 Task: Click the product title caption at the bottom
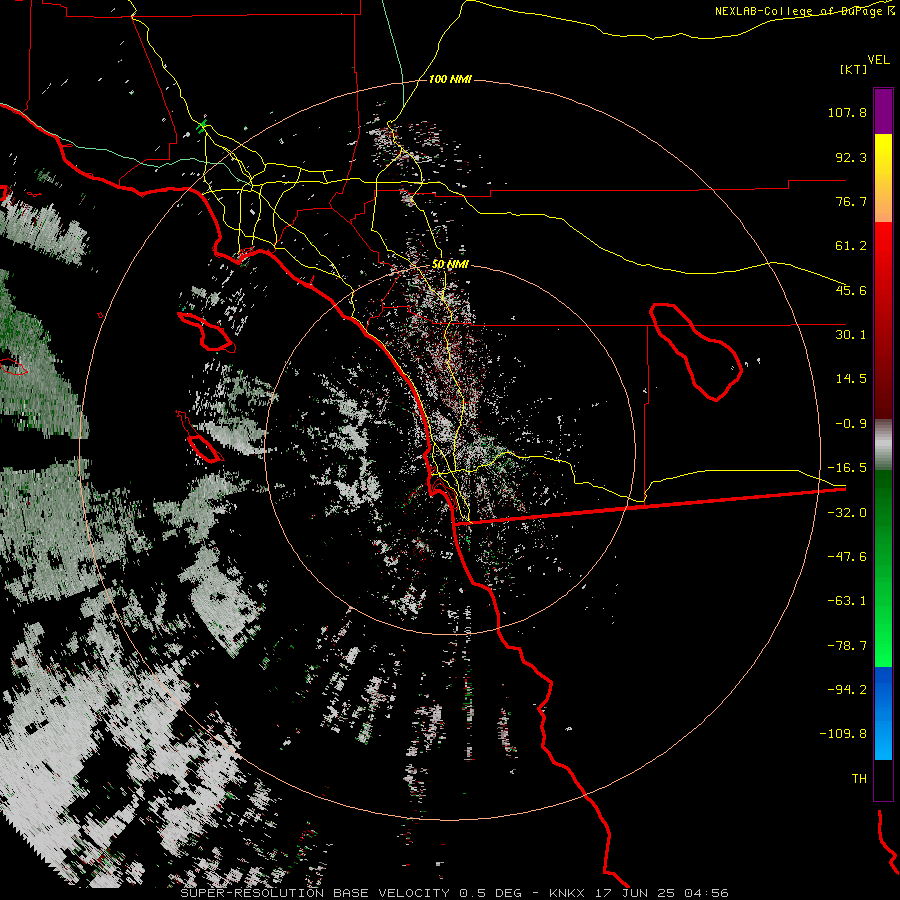tap(455, 893)
